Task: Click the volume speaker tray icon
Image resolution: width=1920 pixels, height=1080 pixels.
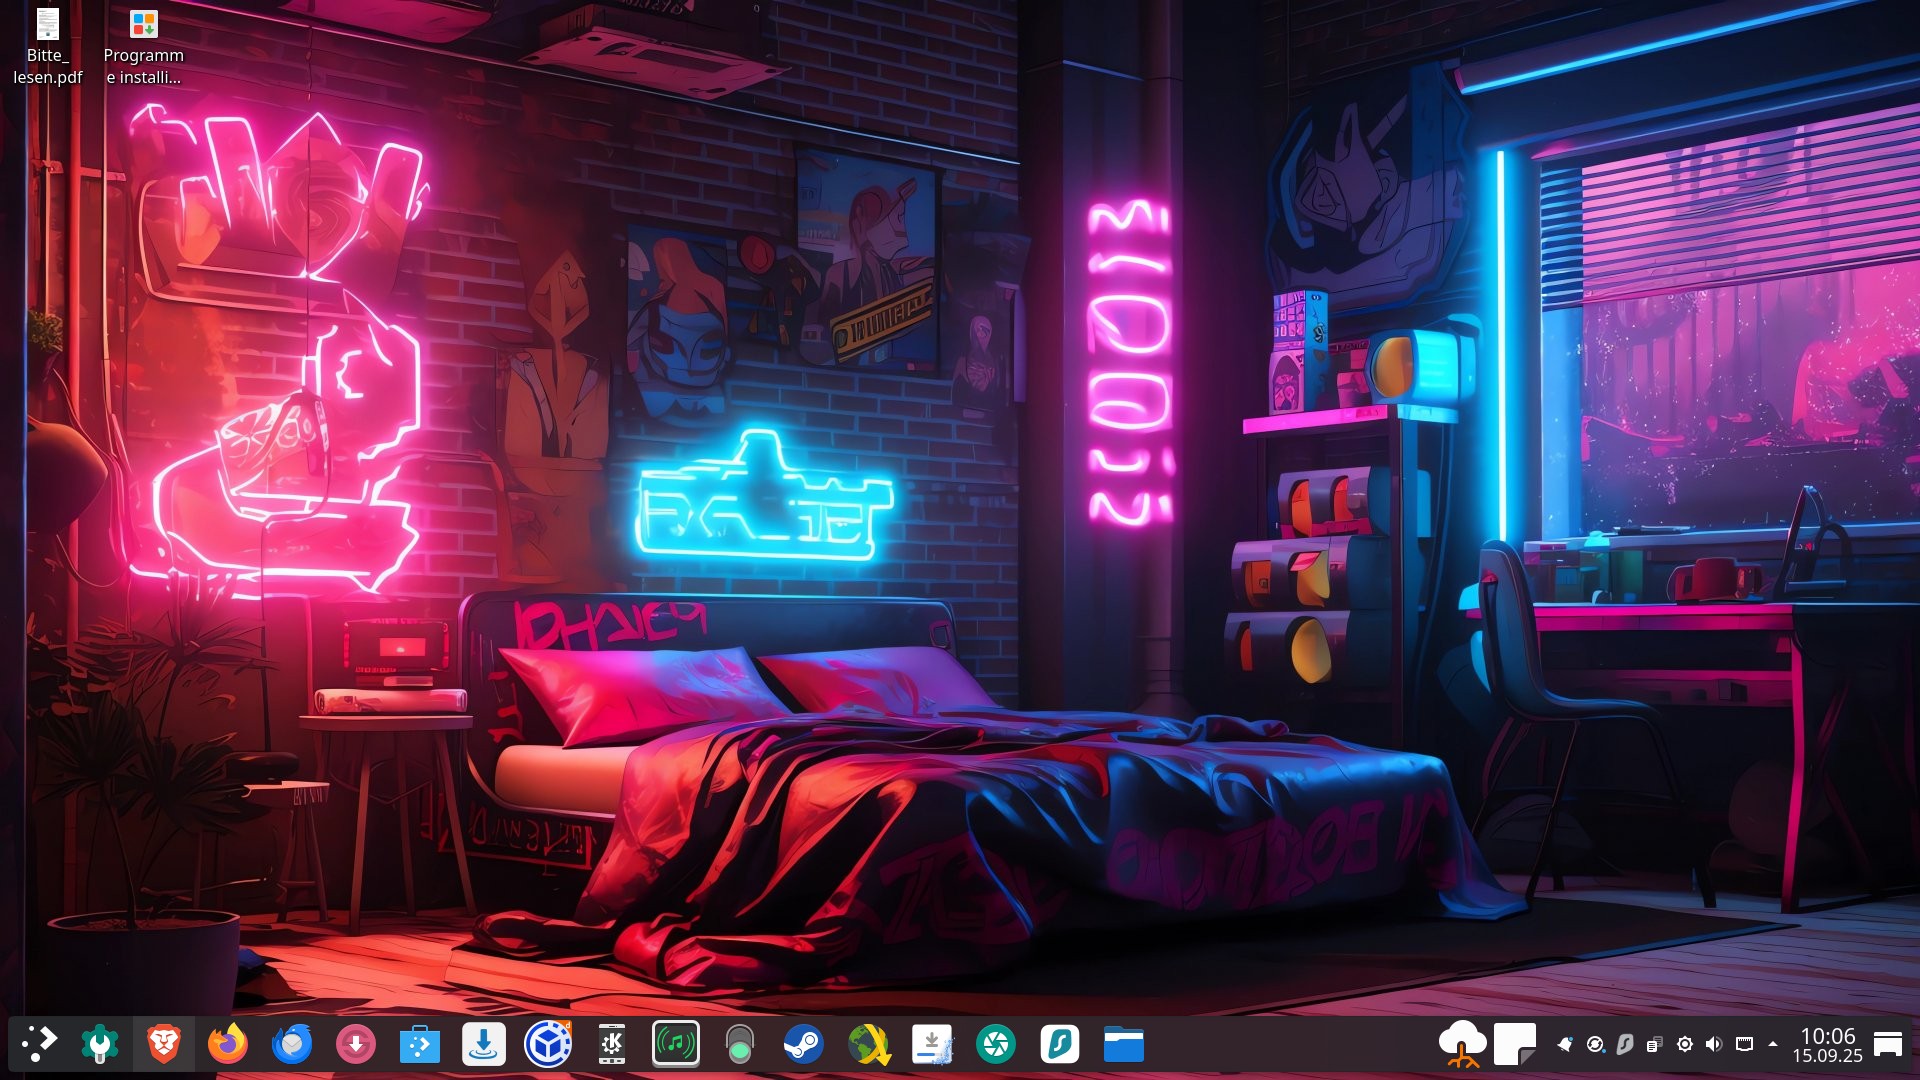Action: pos(1714,1045)
